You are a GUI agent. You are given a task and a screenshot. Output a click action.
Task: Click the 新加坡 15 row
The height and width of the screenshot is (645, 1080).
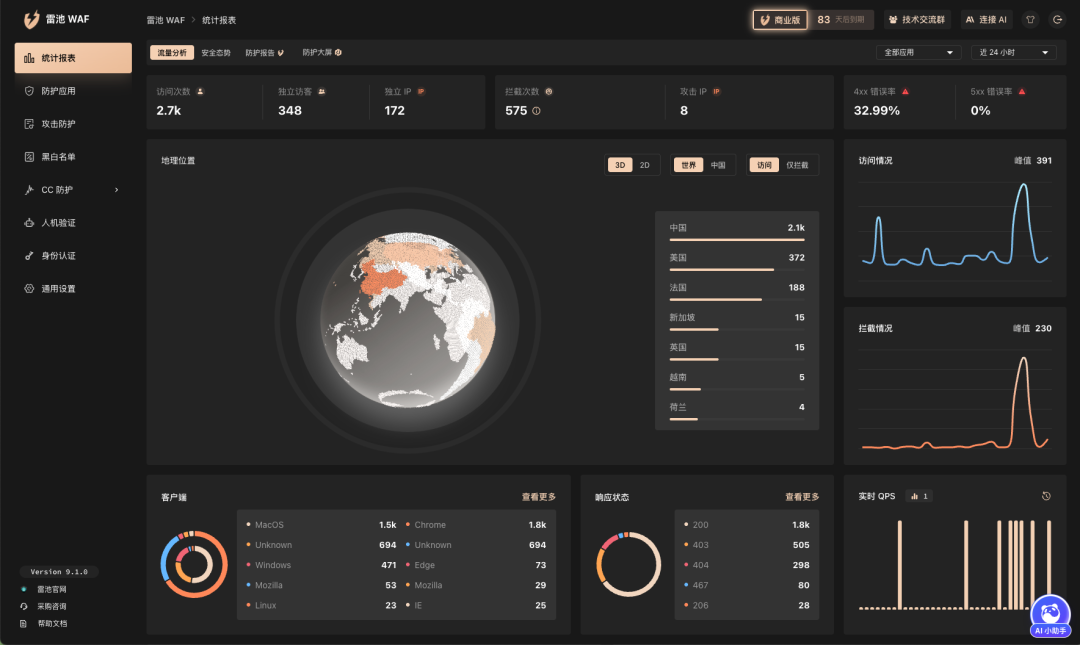pos(737,320)
